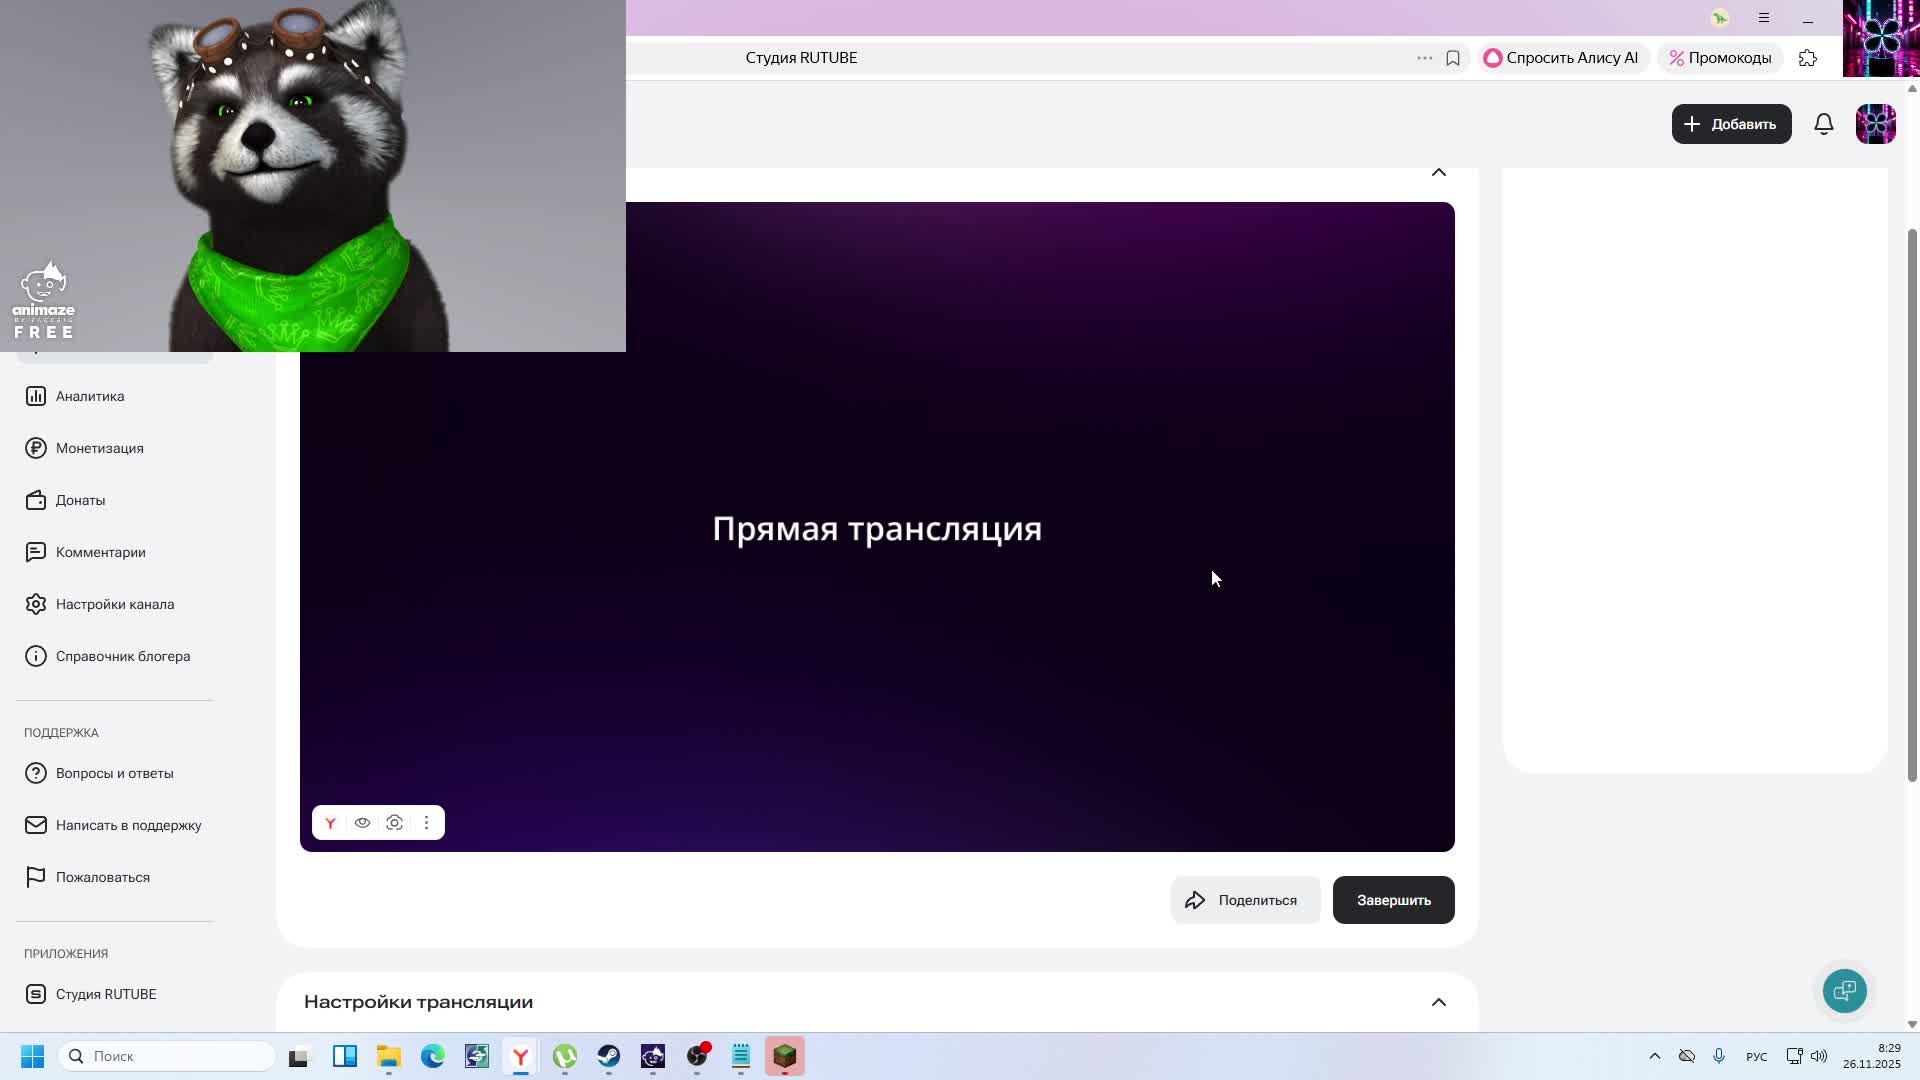This screenshot has height=1080, width=1920.
Task: Click the page vertical scrollbar
Action: [x=1912, y=500]
